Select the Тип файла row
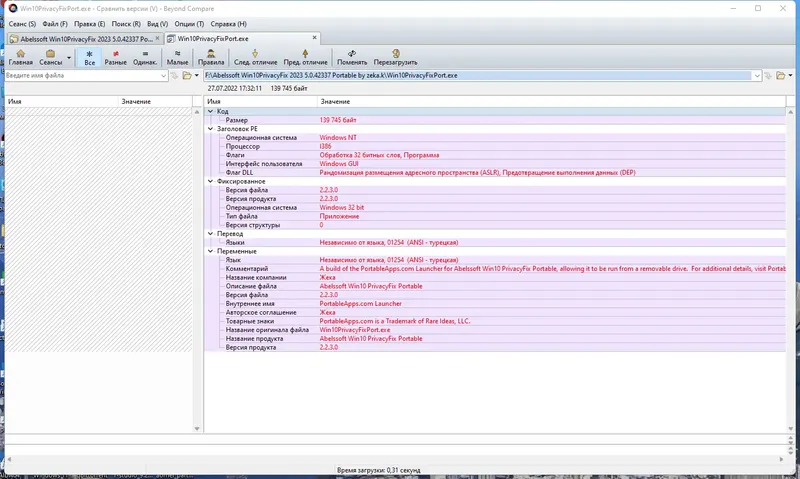The height and width of the screenshot is (479, 800). tap(495, 216)
